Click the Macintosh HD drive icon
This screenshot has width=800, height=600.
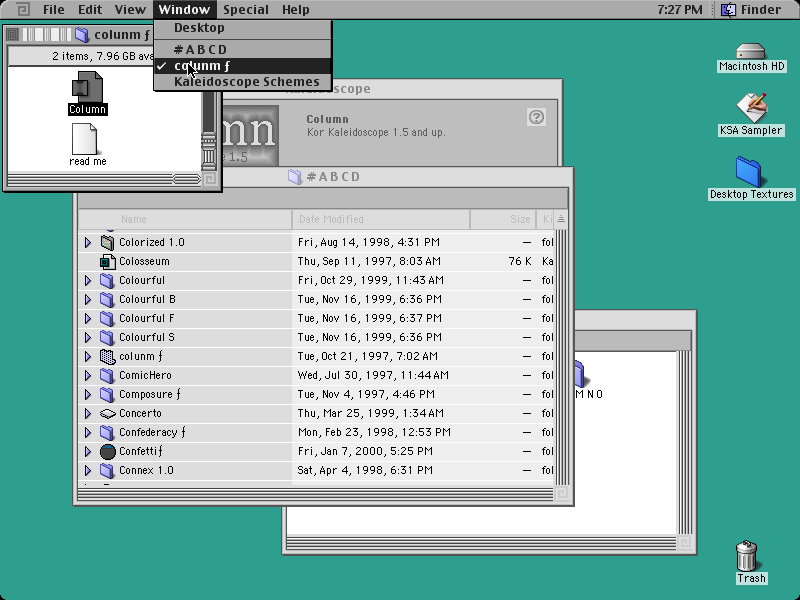[x=751, y=51]
